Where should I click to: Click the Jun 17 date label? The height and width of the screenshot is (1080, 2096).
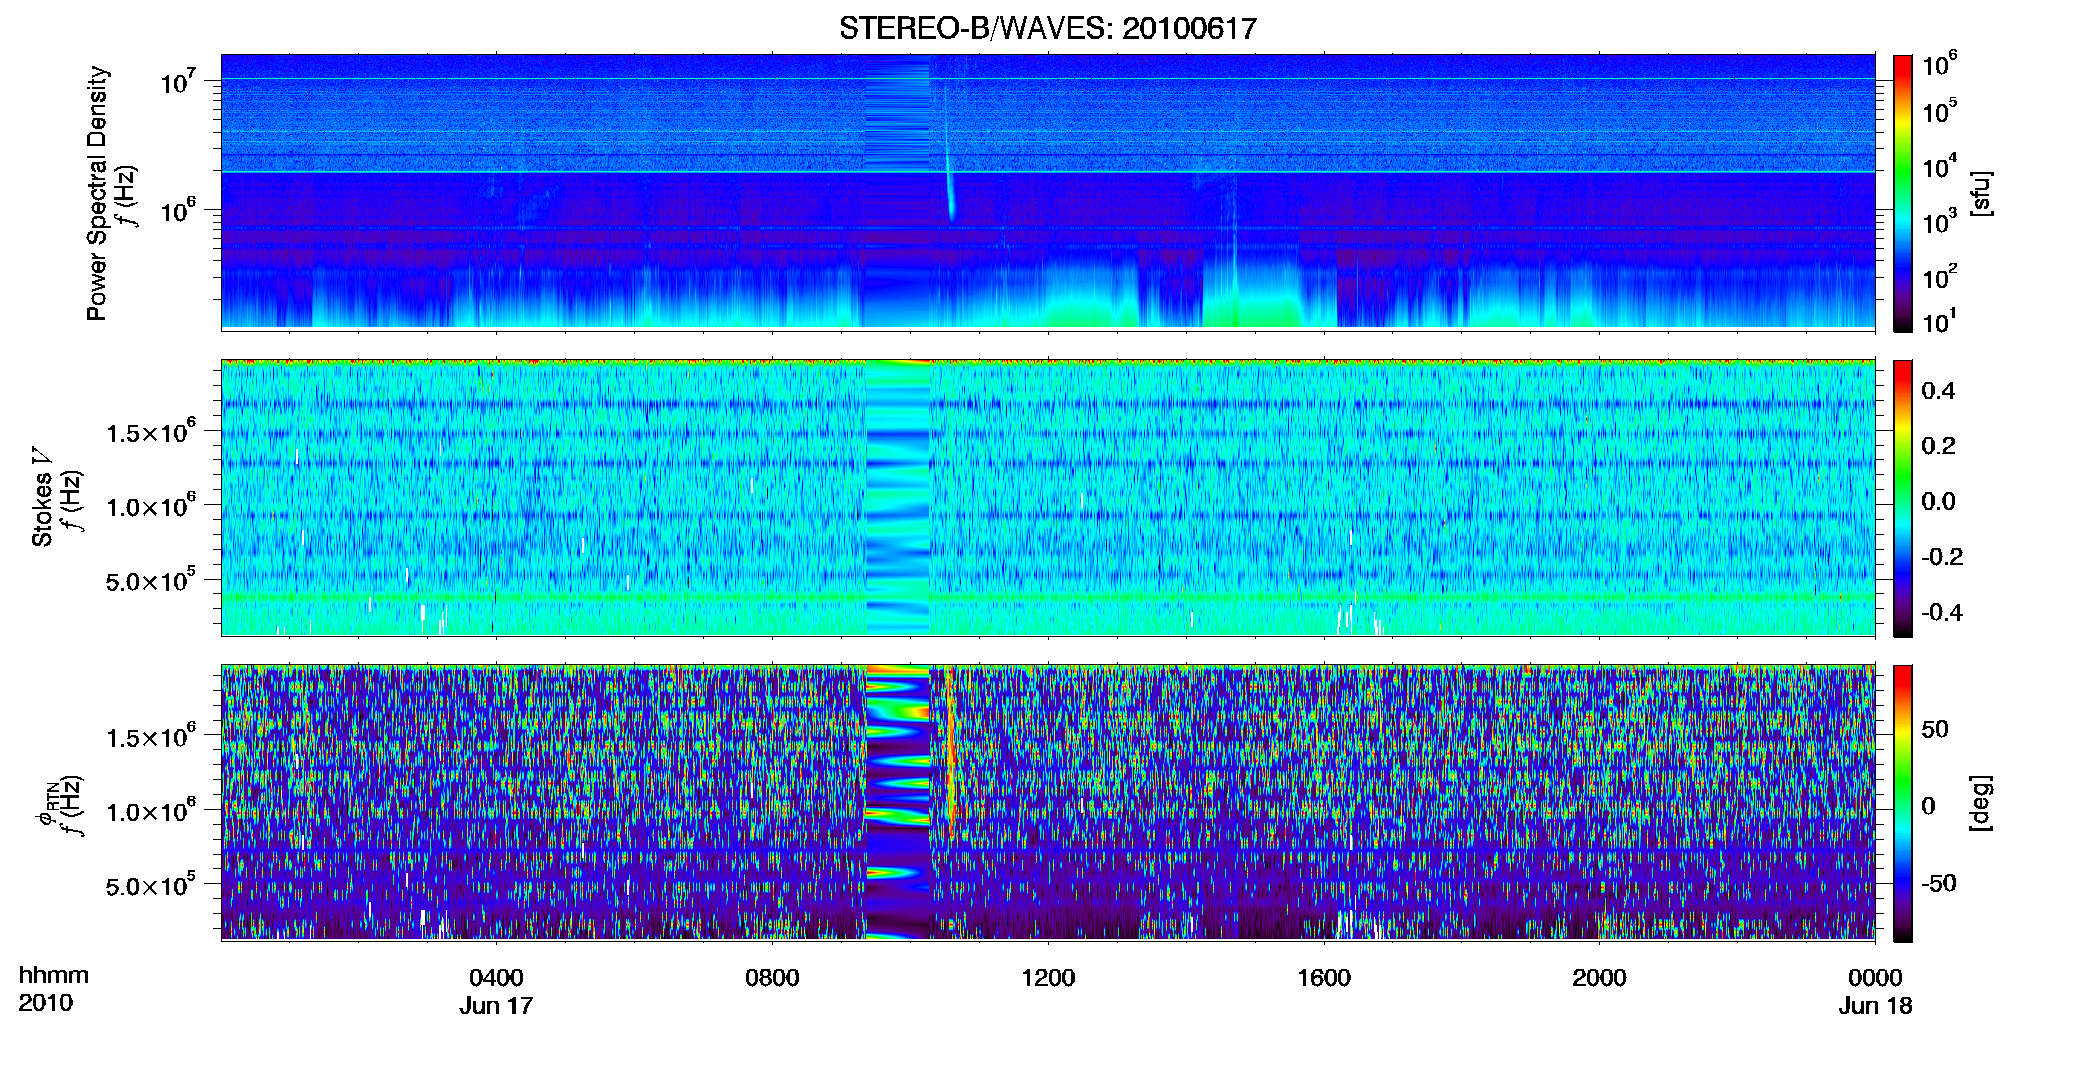click(496, 1005)
